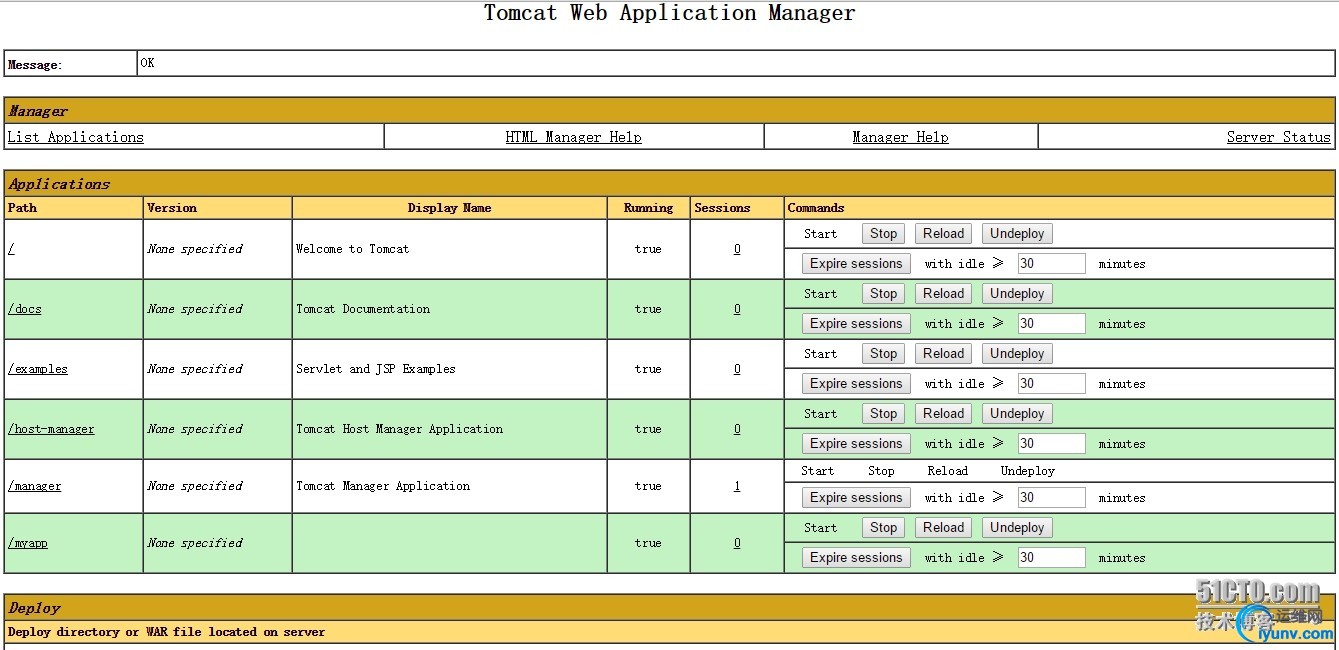Undeploy the /host-manager application

pos(1017,414)
